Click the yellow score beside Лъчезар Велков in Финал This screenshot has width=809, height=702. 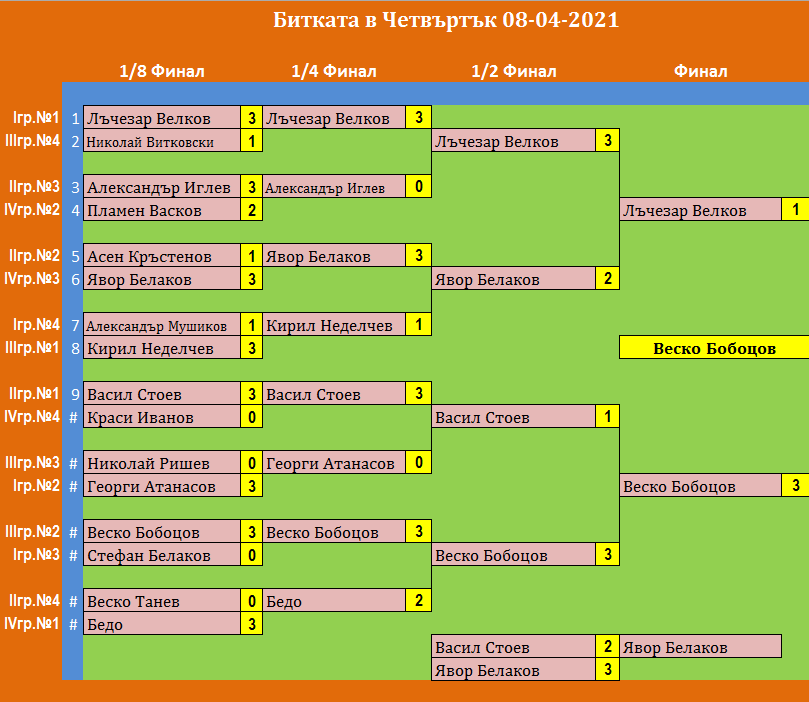click(795, 210)
